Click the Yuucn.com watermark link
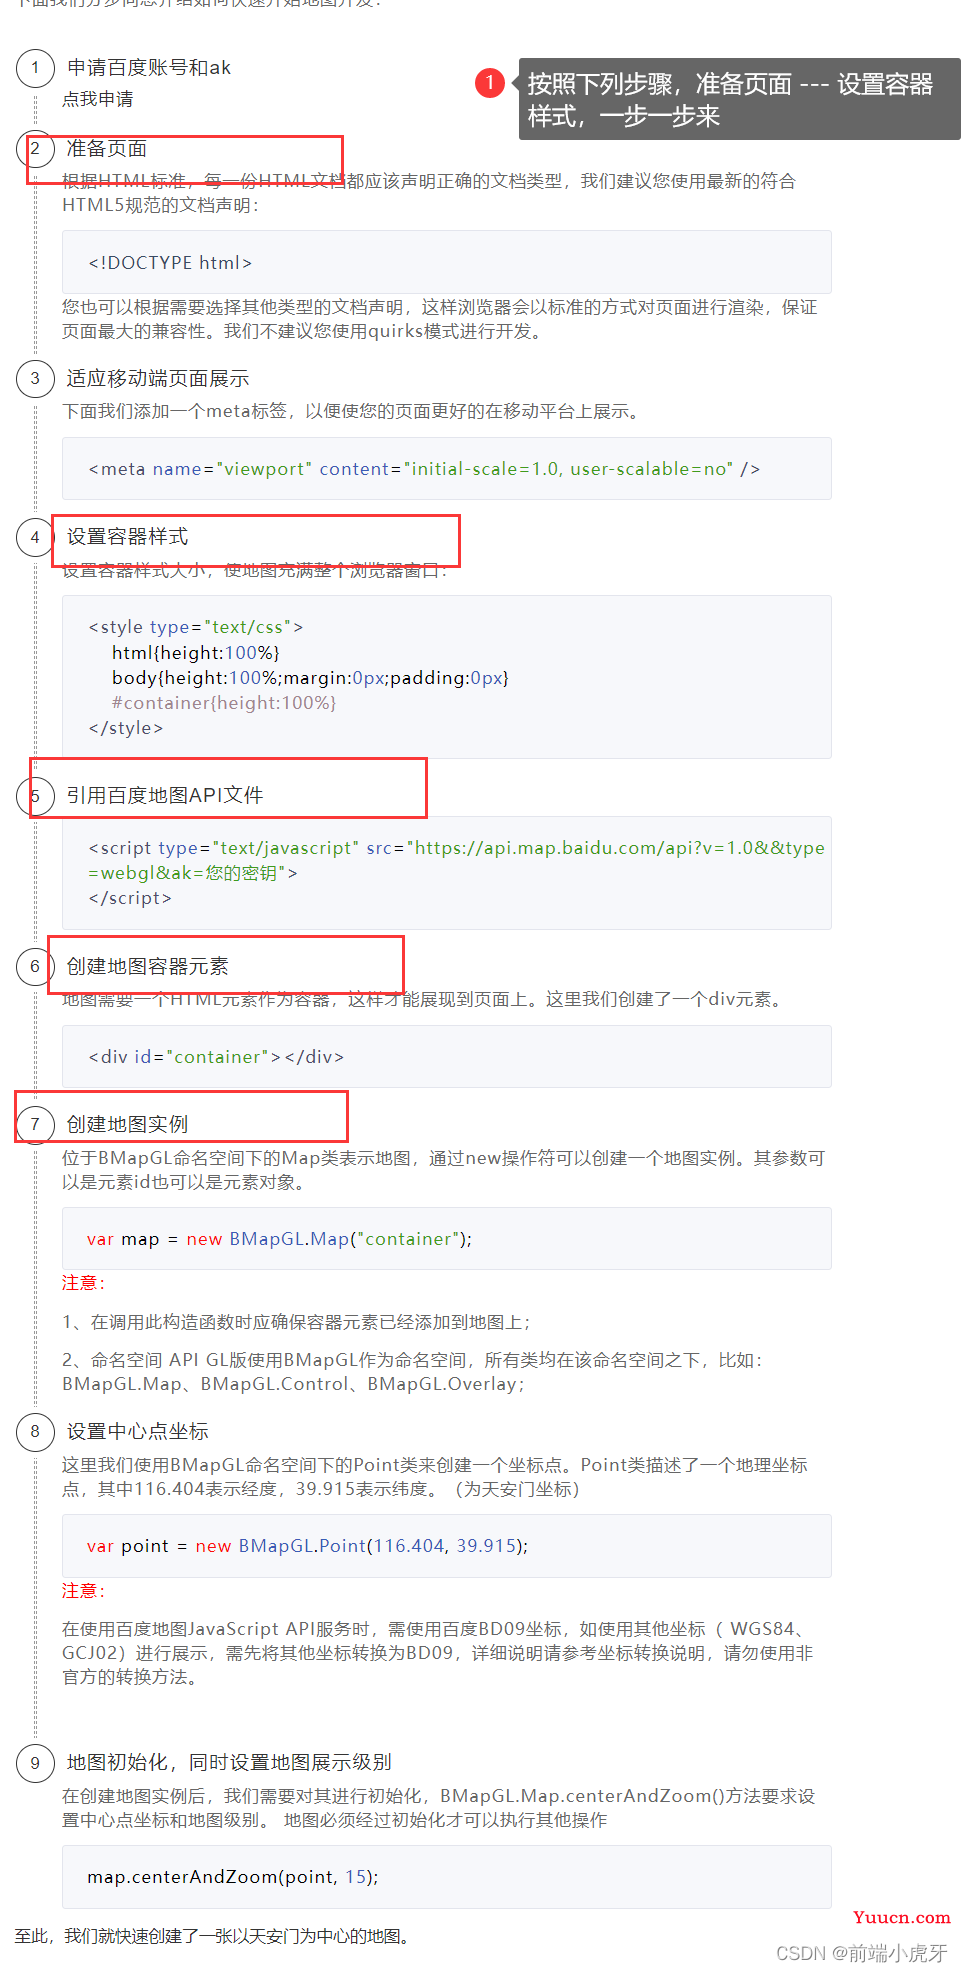Screen dimensions: 963x1972 pos(902,1917)
